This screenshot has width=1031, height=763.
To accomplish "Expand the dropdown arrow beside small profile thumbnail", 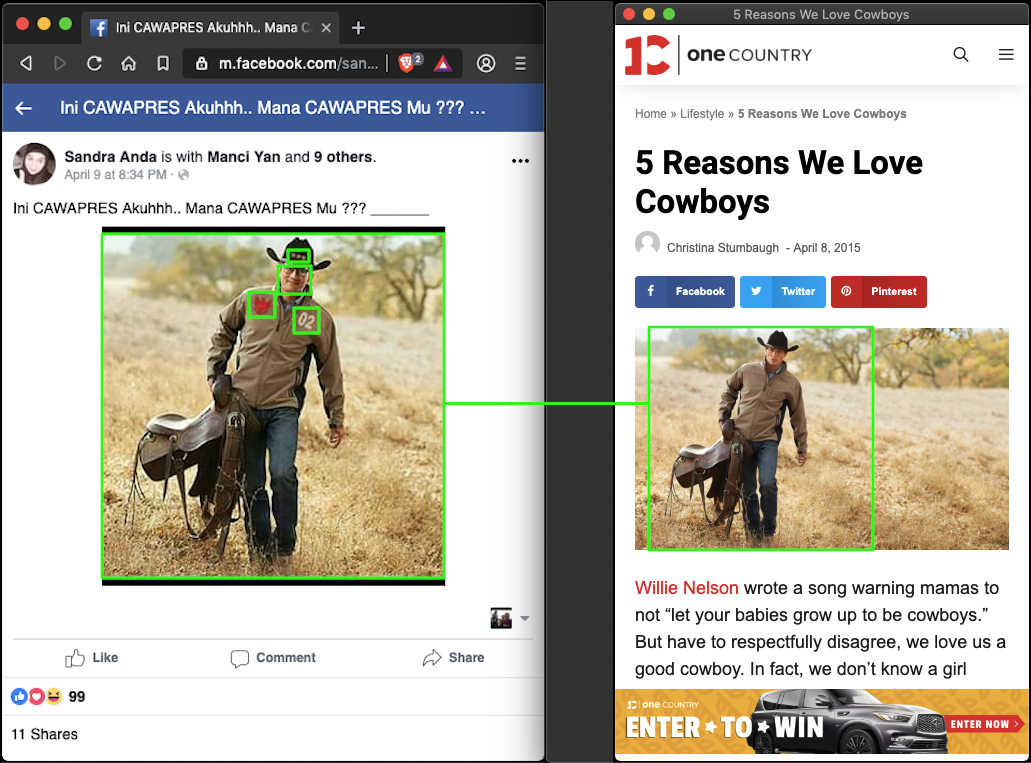I will click(x=525, y=618).
